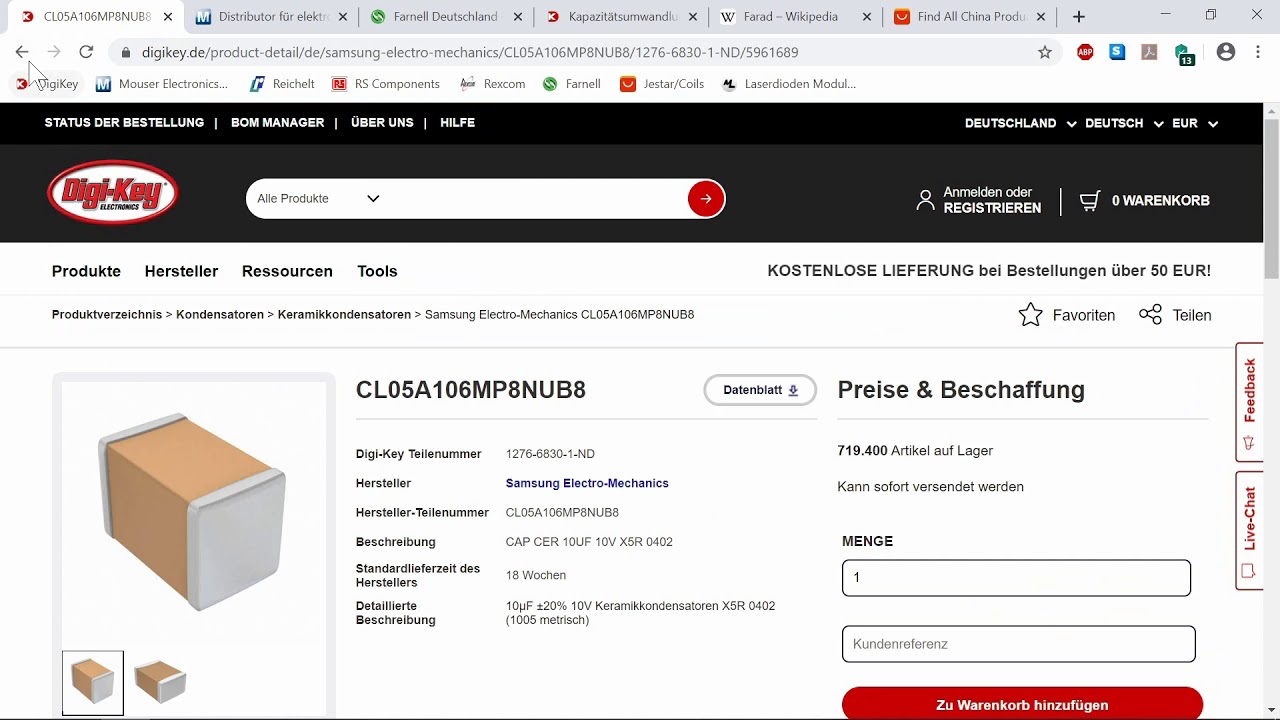Open RS Components bookmark

[x=386, y=84]
